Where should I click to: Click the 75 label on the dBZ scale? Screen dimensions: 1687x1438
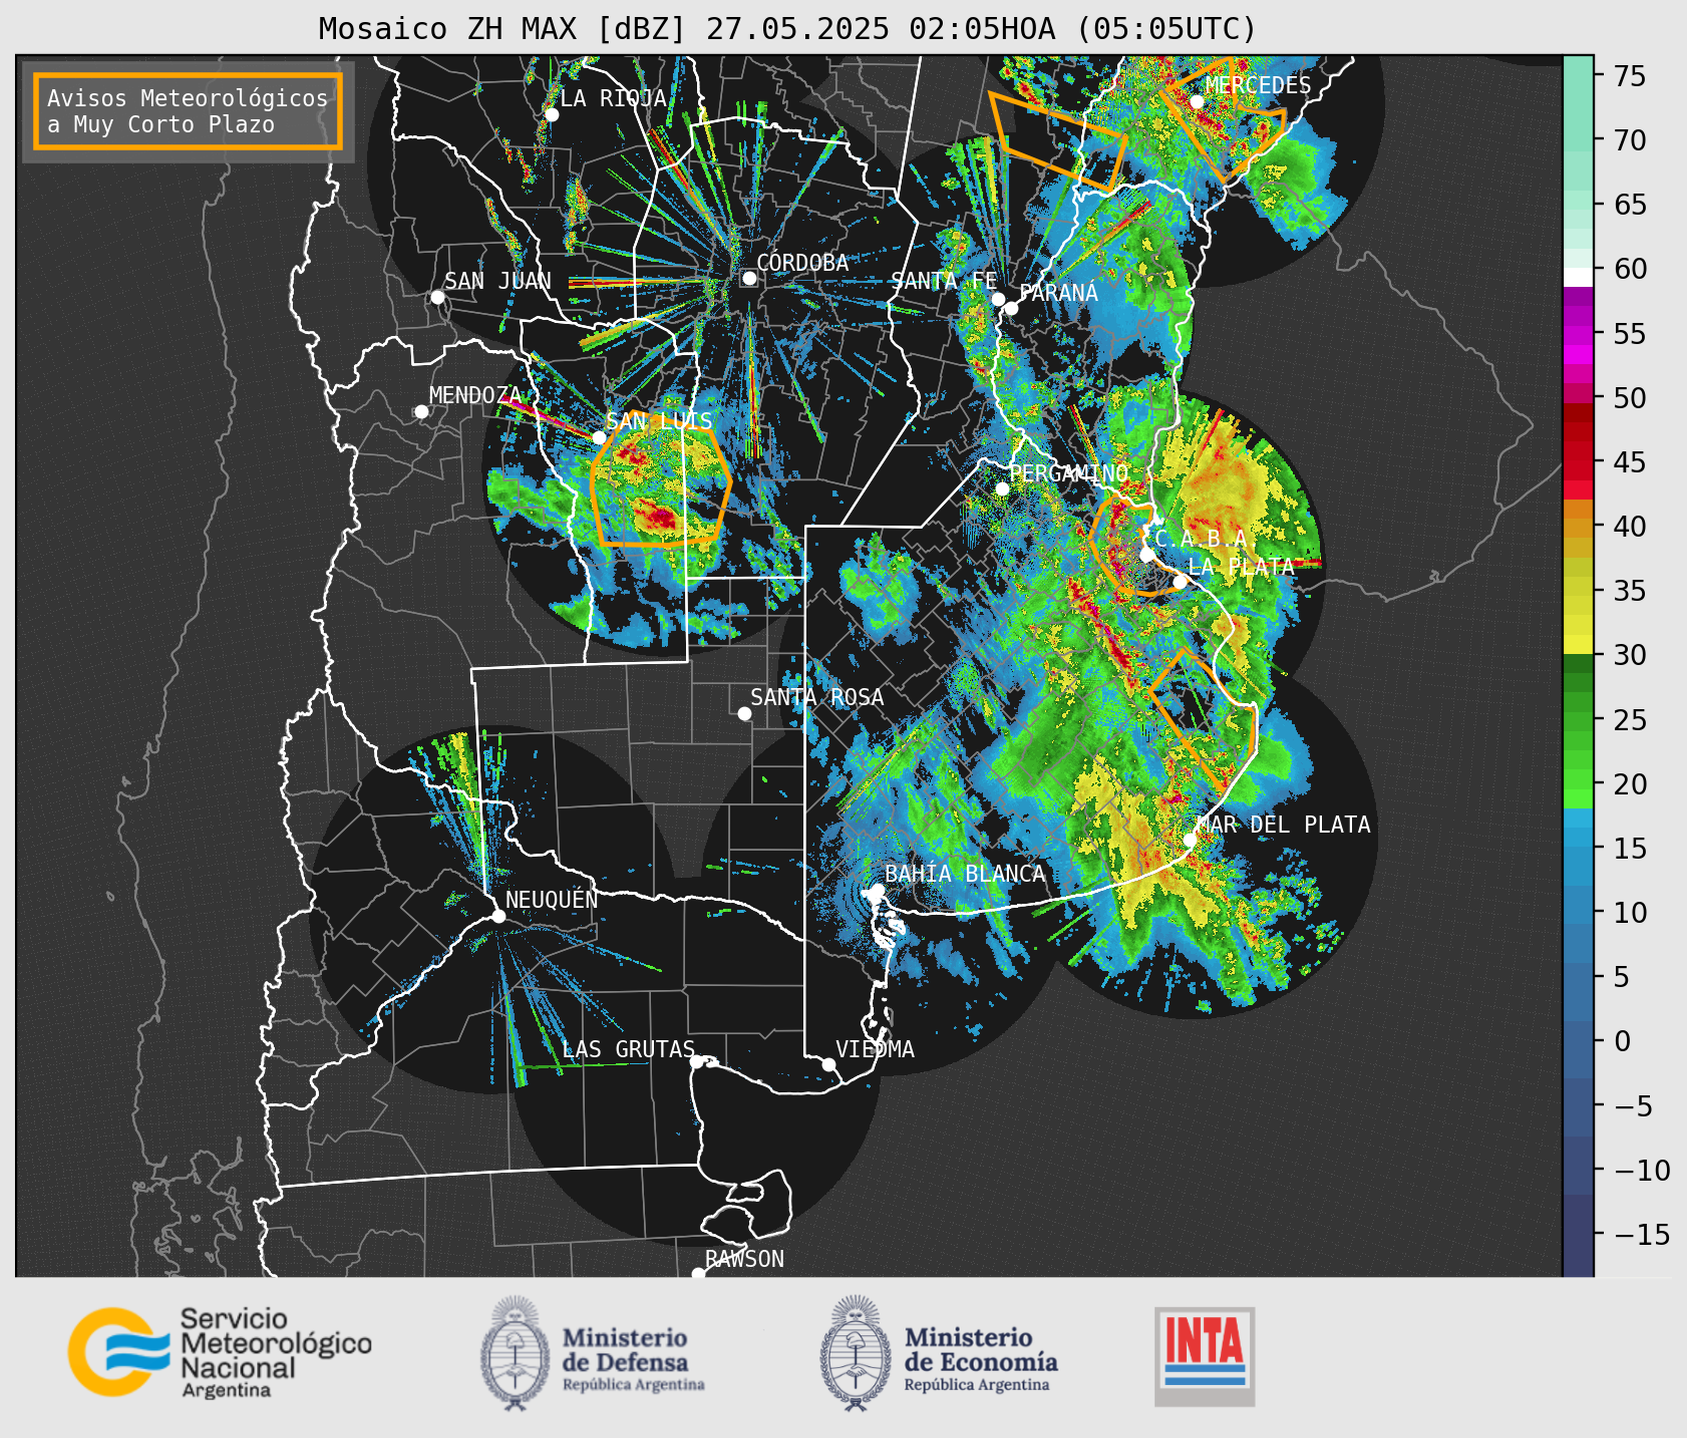click(1630, 76)
